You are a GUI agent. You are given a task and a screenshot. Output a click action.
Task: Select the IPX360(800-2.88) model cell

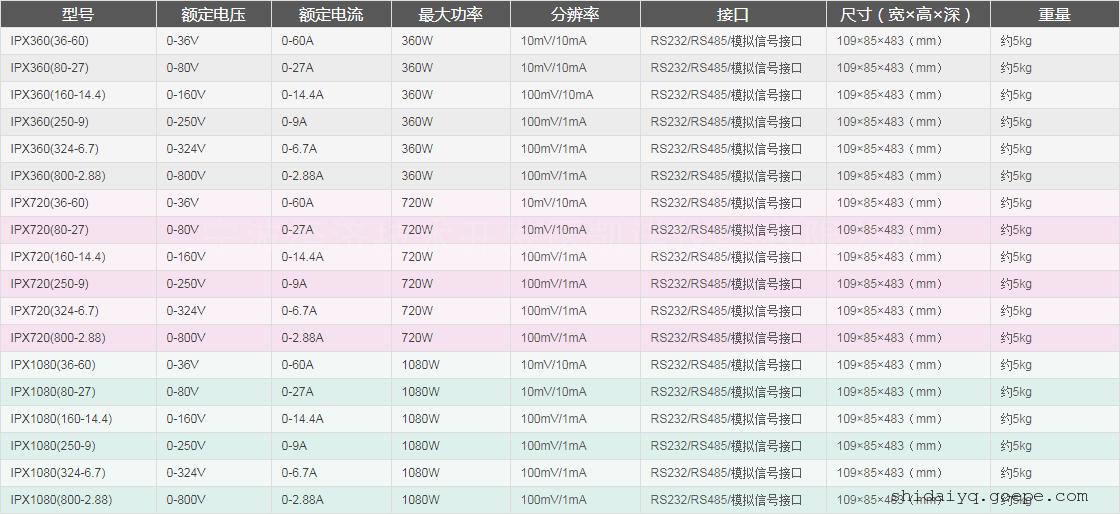[x=57, y=176]
